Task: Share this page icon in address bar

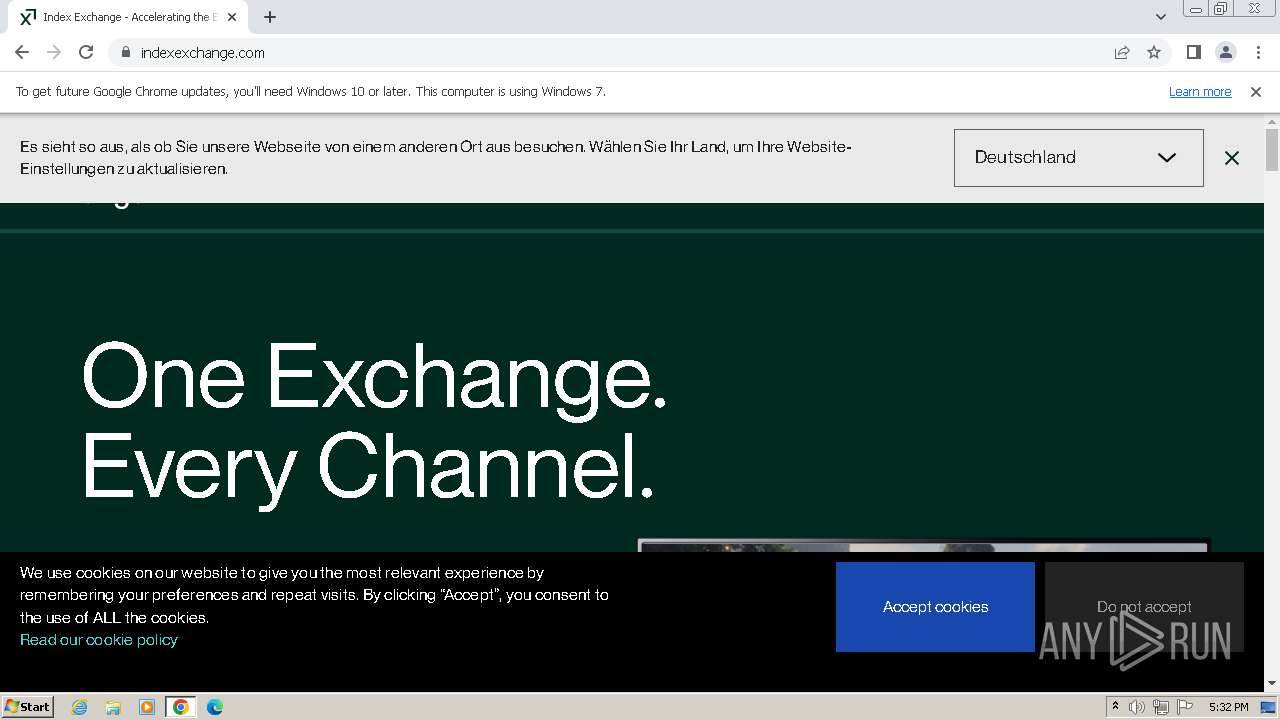Action: point(1122,52)
